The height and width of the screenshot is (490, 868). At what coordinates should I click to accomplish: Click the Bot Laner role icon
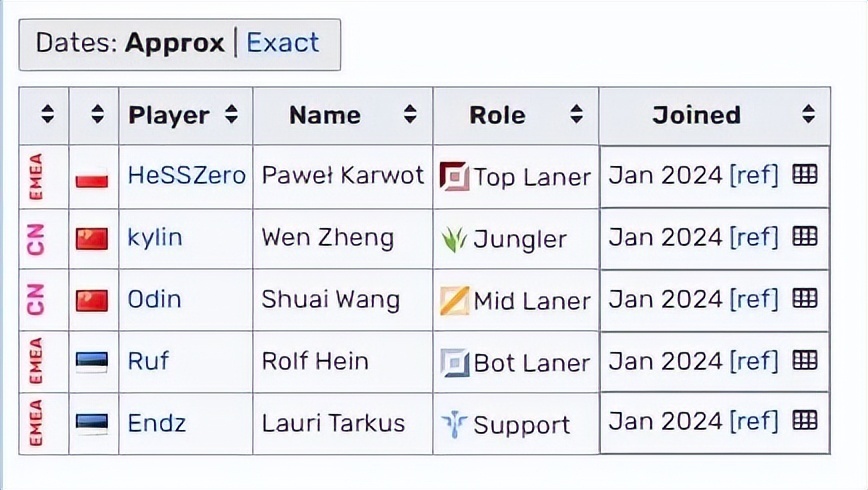pos(454,362)
